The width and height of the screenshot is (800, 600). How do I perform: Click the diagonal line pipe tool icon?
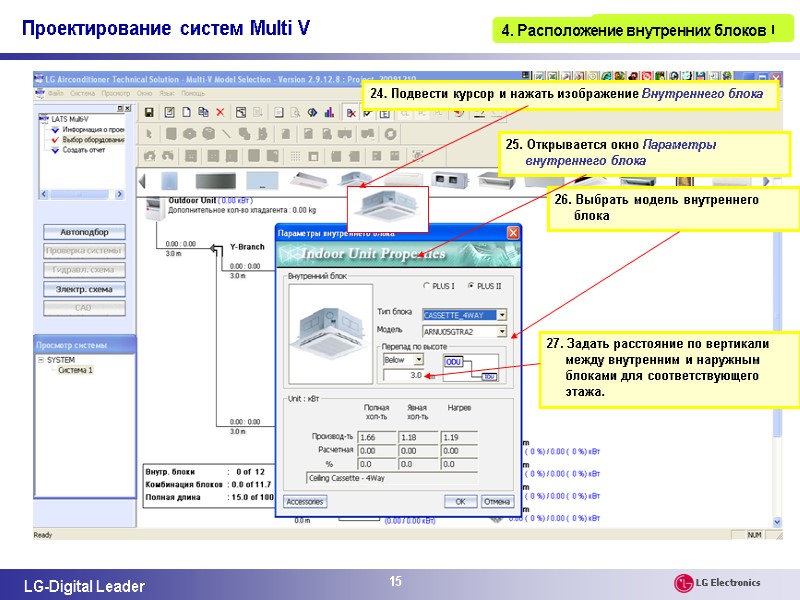[226, 134]
